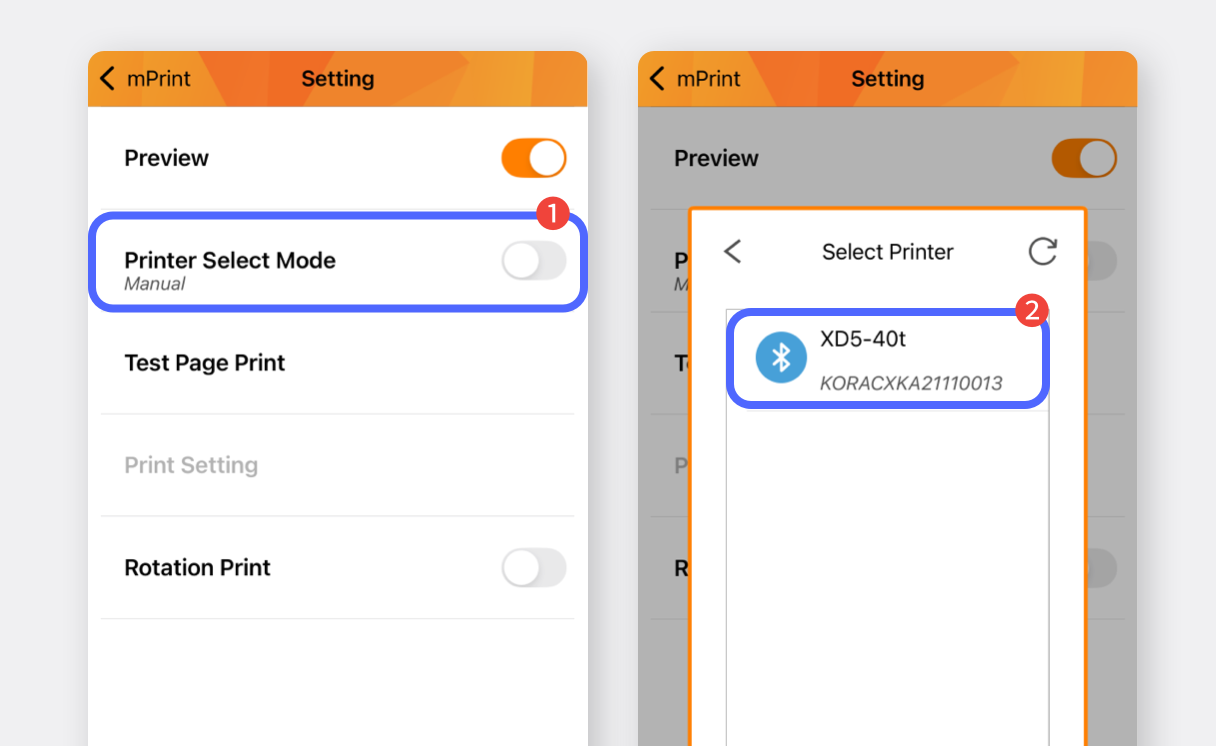The height and width of the screenshot is (746, 1216).
Task: Enable the Printer Select Mode switch
Action: [534, 261]
